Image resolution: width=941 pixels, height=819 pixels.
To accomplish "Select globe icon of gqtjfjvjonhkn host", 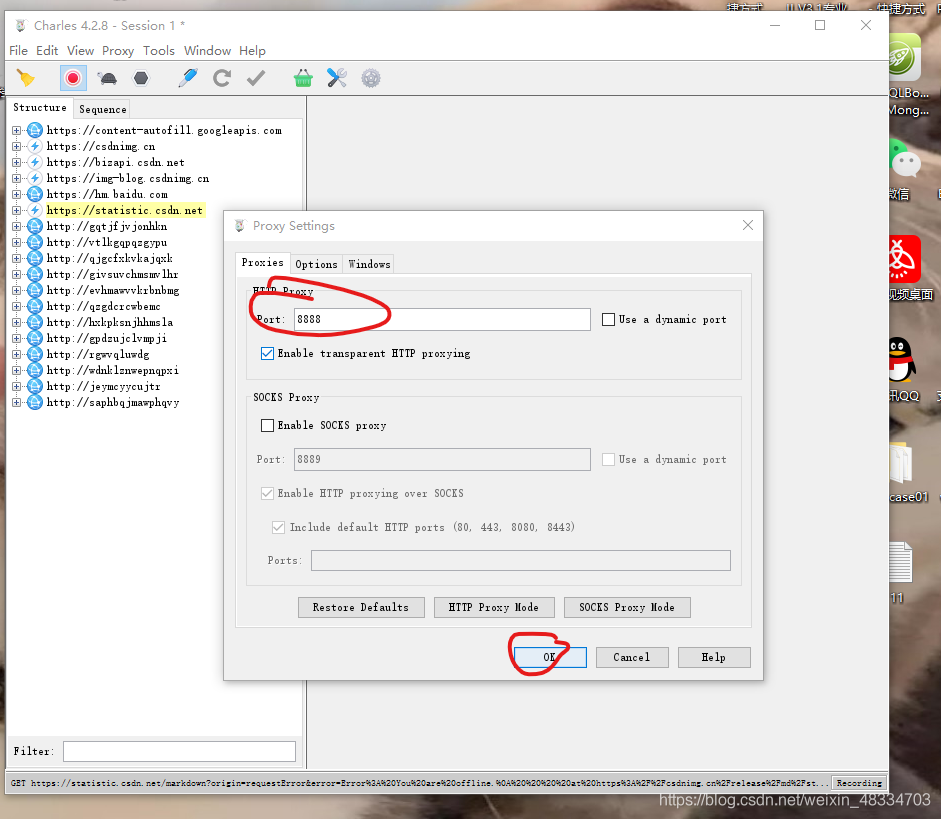I will 35,226.
